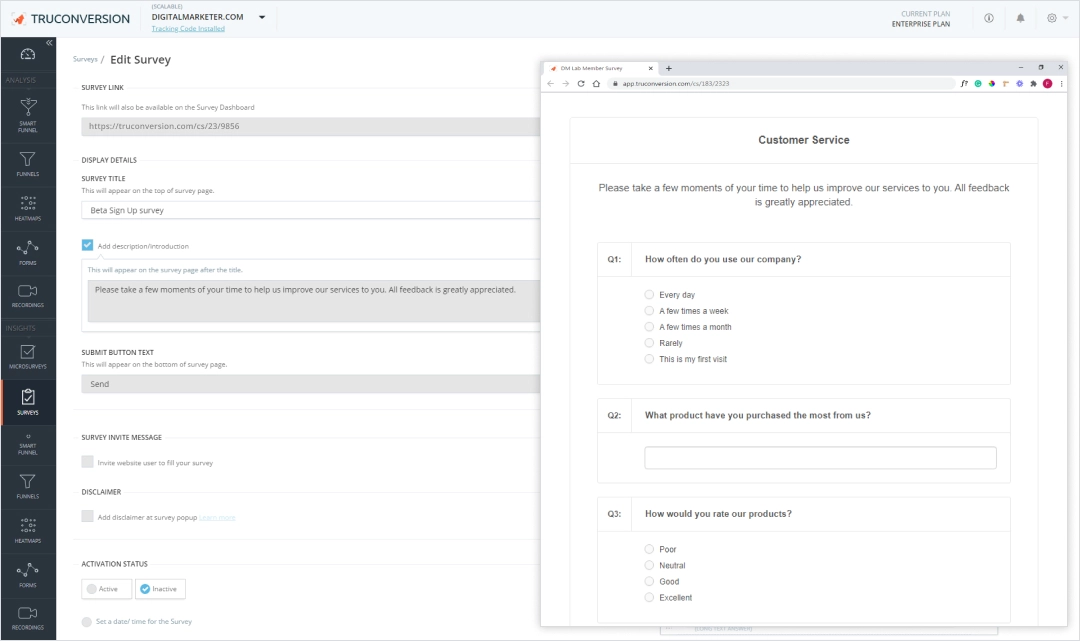Select the DM Lab Member Survey browser tab
This screenshot has height=641, width=1080.
591,68
